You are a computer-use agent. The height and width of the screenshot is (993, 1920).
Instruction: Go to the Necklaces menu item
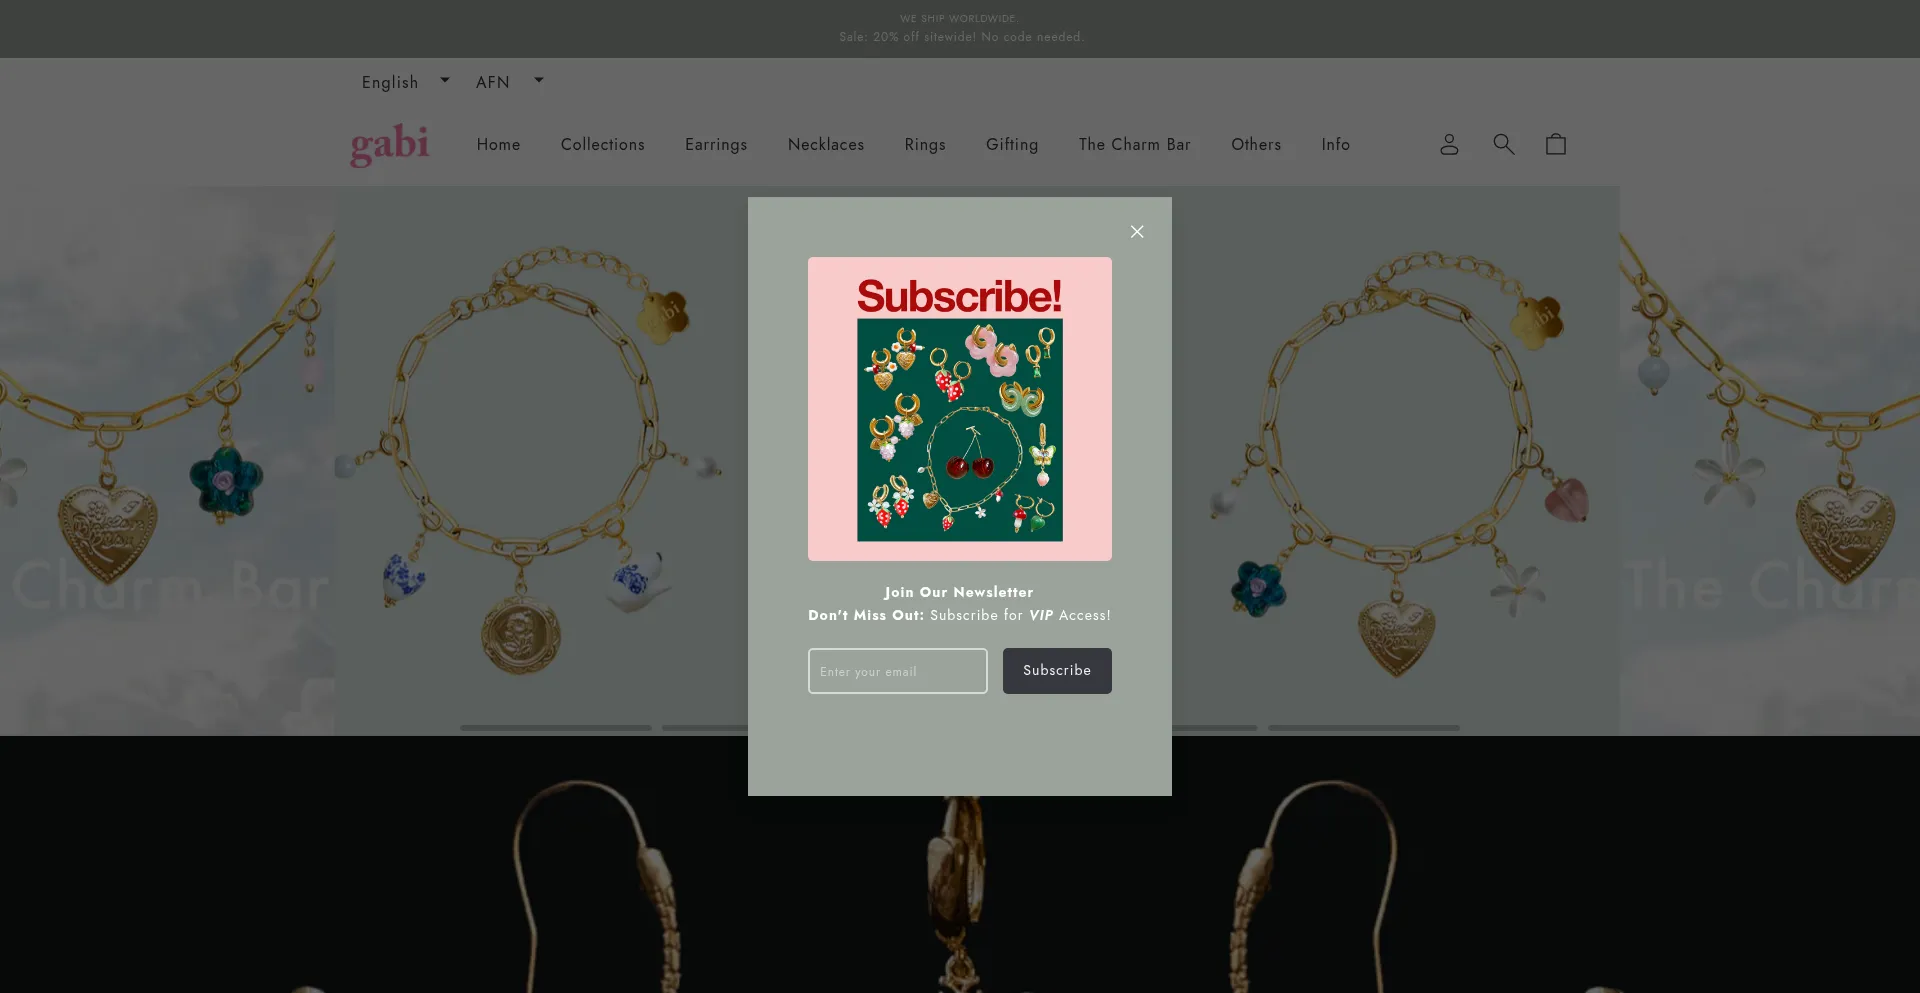pyautogui.click(x=826, y=144)
